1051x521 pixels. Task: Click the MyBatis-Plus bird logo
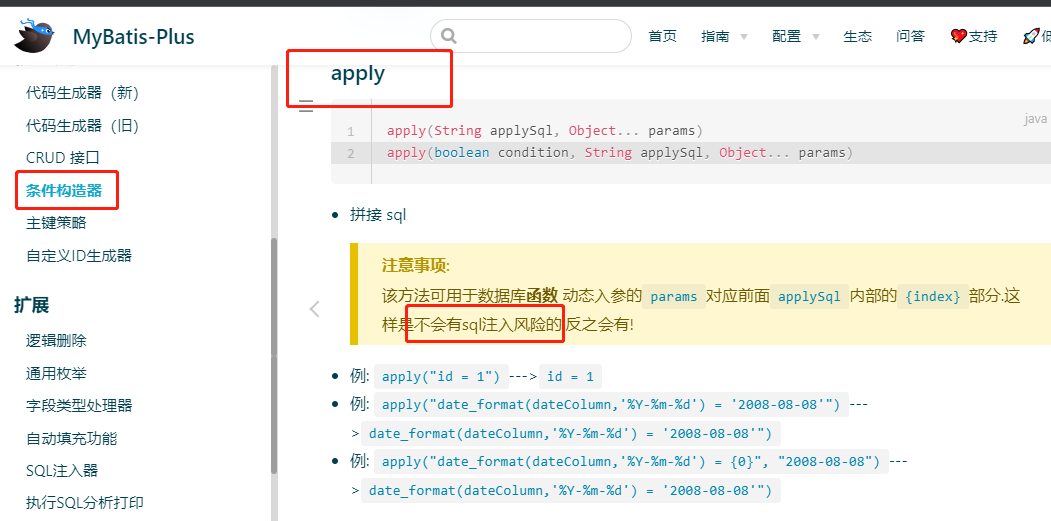(x=34, y=36)
